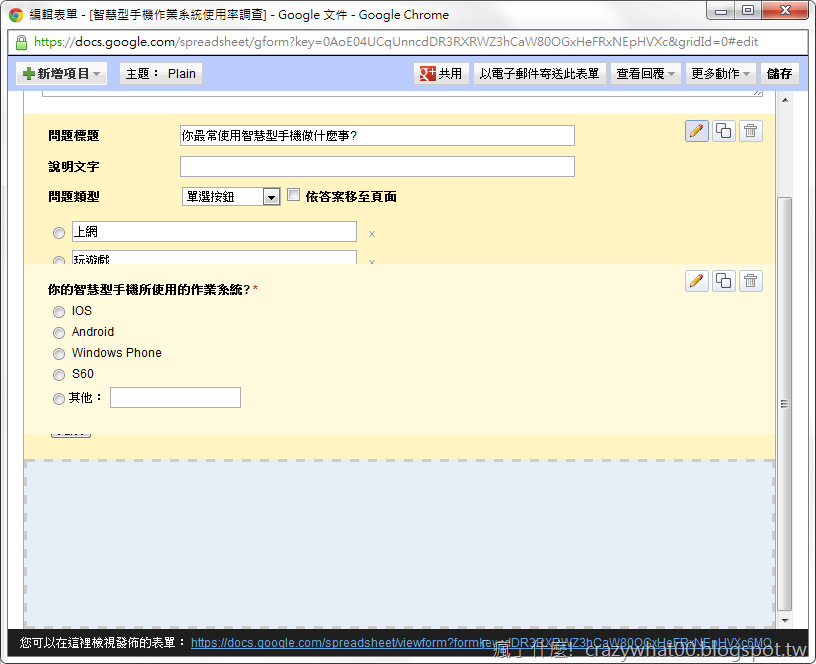Click the vertical scrollbar thumb
Image resolution: width=816 pixels, height=664 pixels.
tap(785, 404)
